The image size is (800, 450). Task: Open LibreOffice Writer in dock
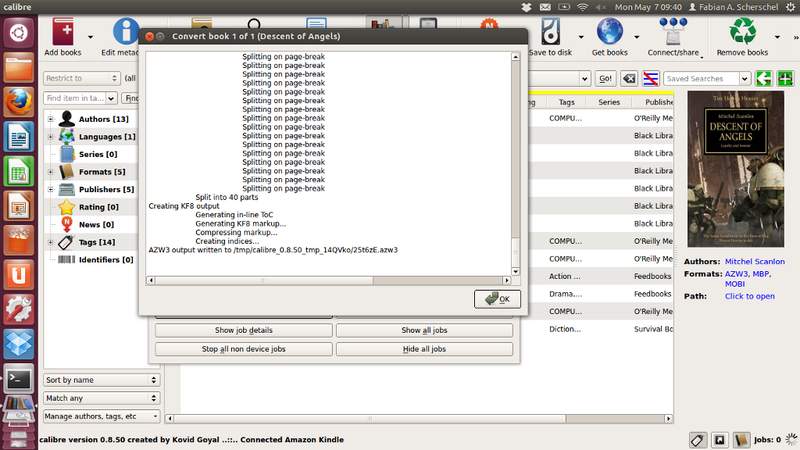[x=19, y=136]
